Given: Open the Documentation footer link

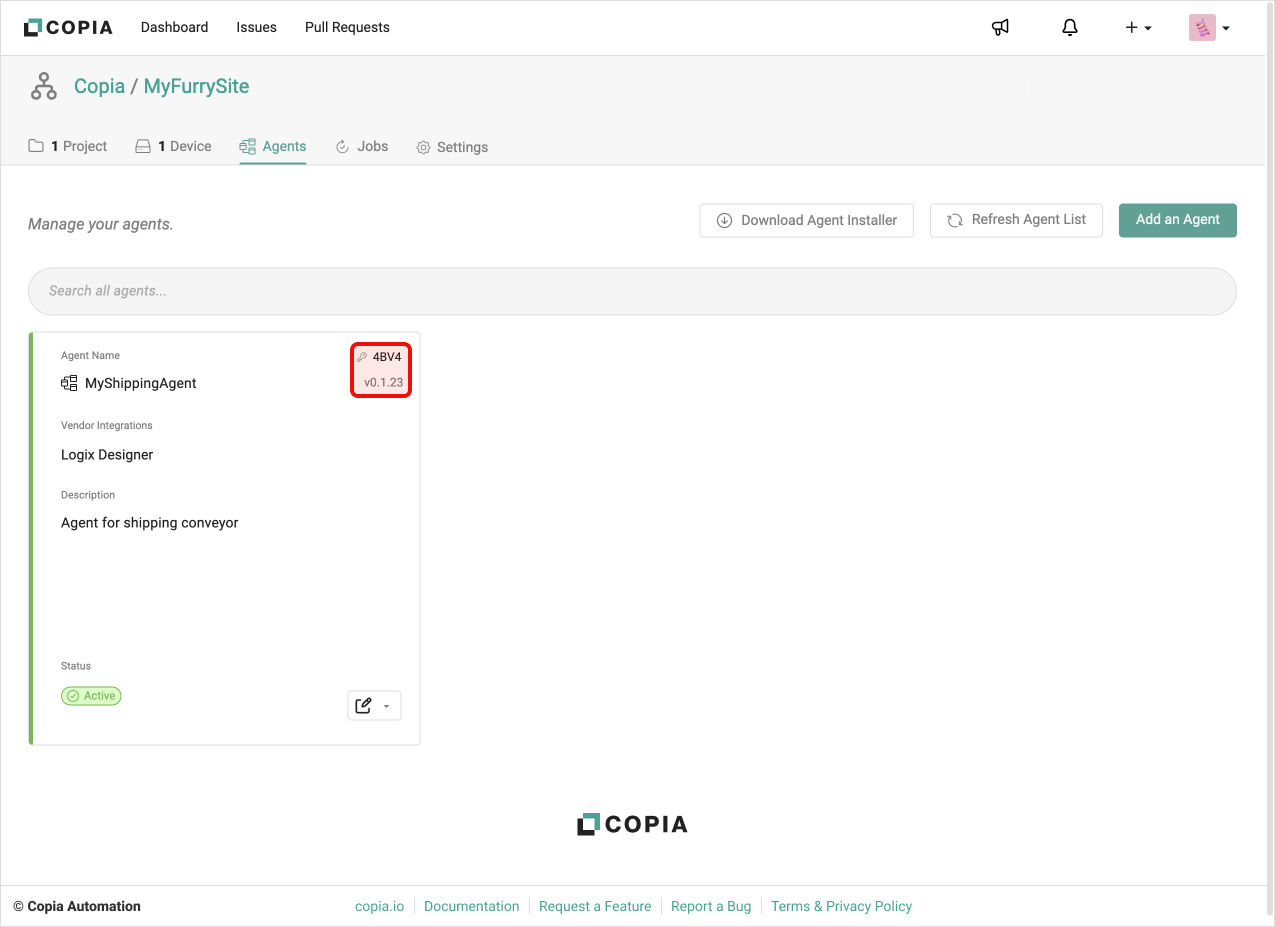Looking at the screenshot, I should point(471,906).
